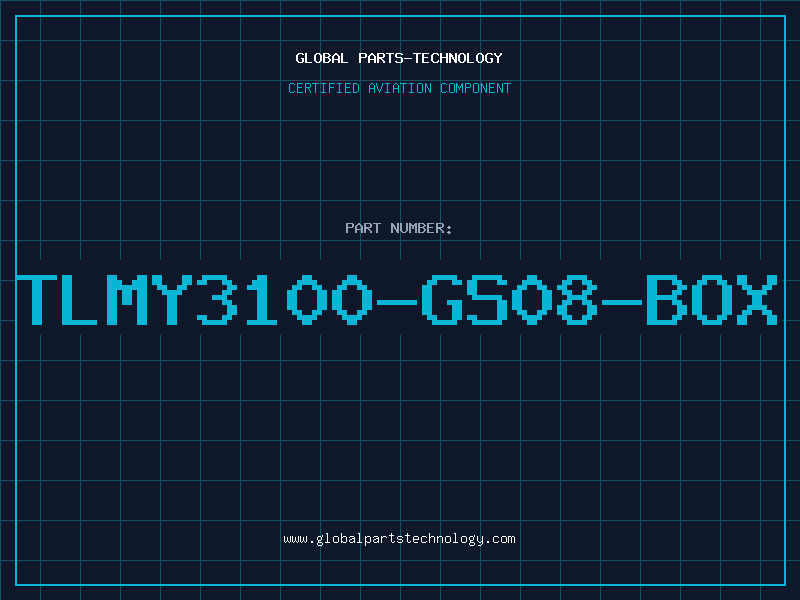Click the PART NUMBER: label
Viewport: 800px width, 600px height.
399,228
